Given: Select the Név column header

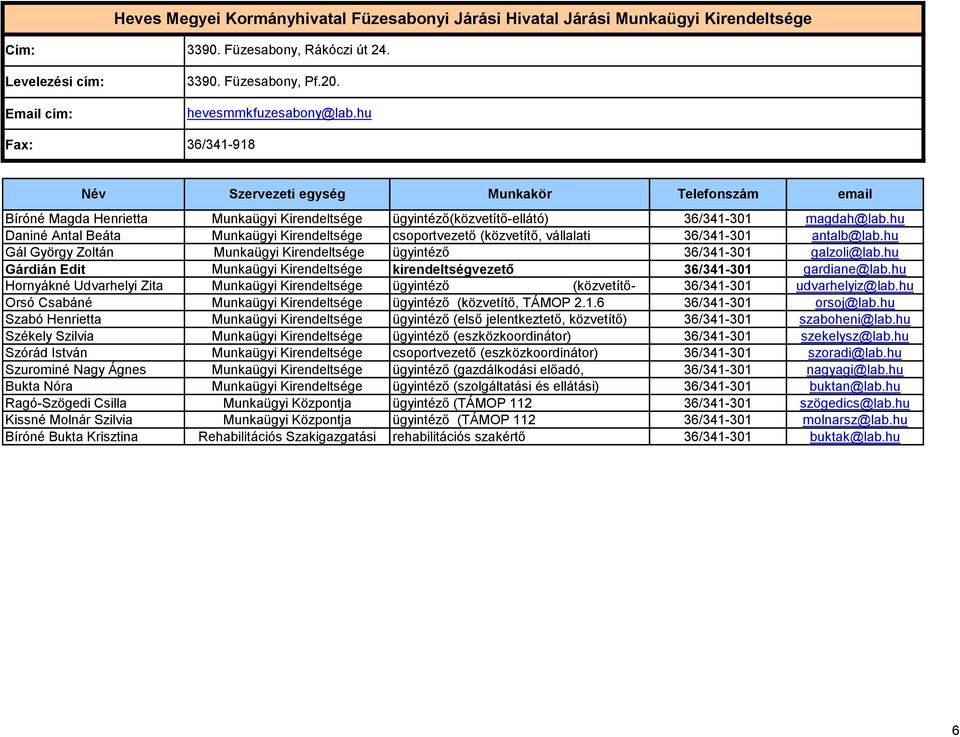Looking at the screenshot, I should pos(94,195).
